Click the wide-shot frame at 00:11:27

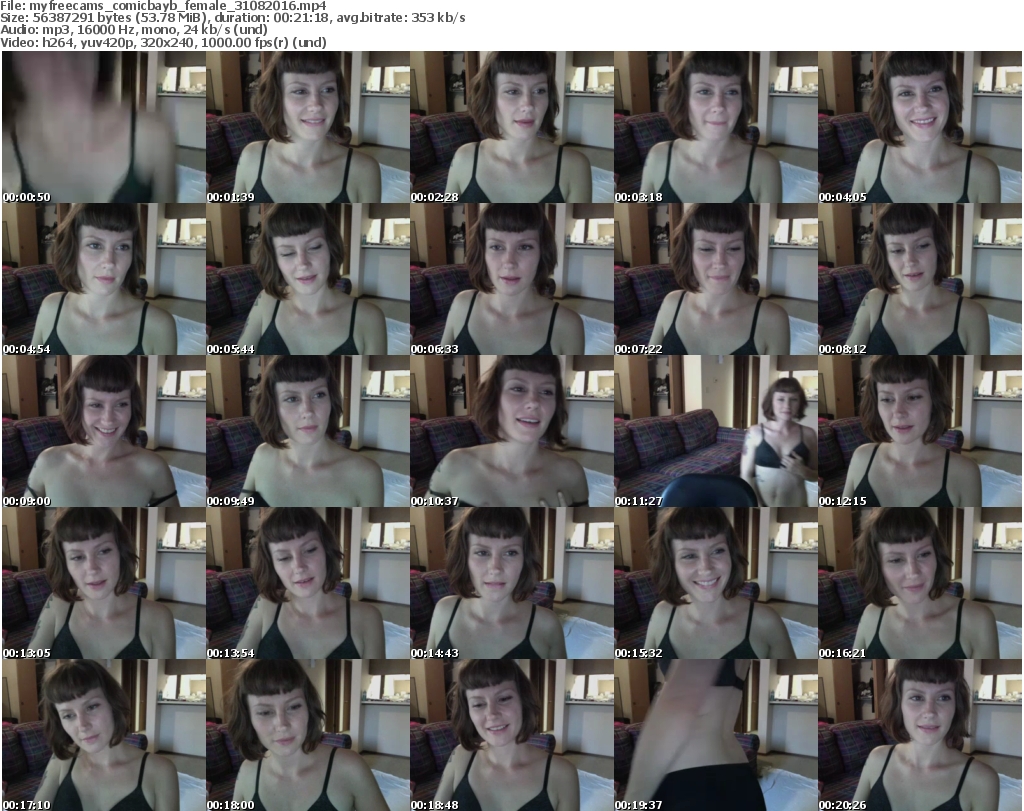(716, 432)
